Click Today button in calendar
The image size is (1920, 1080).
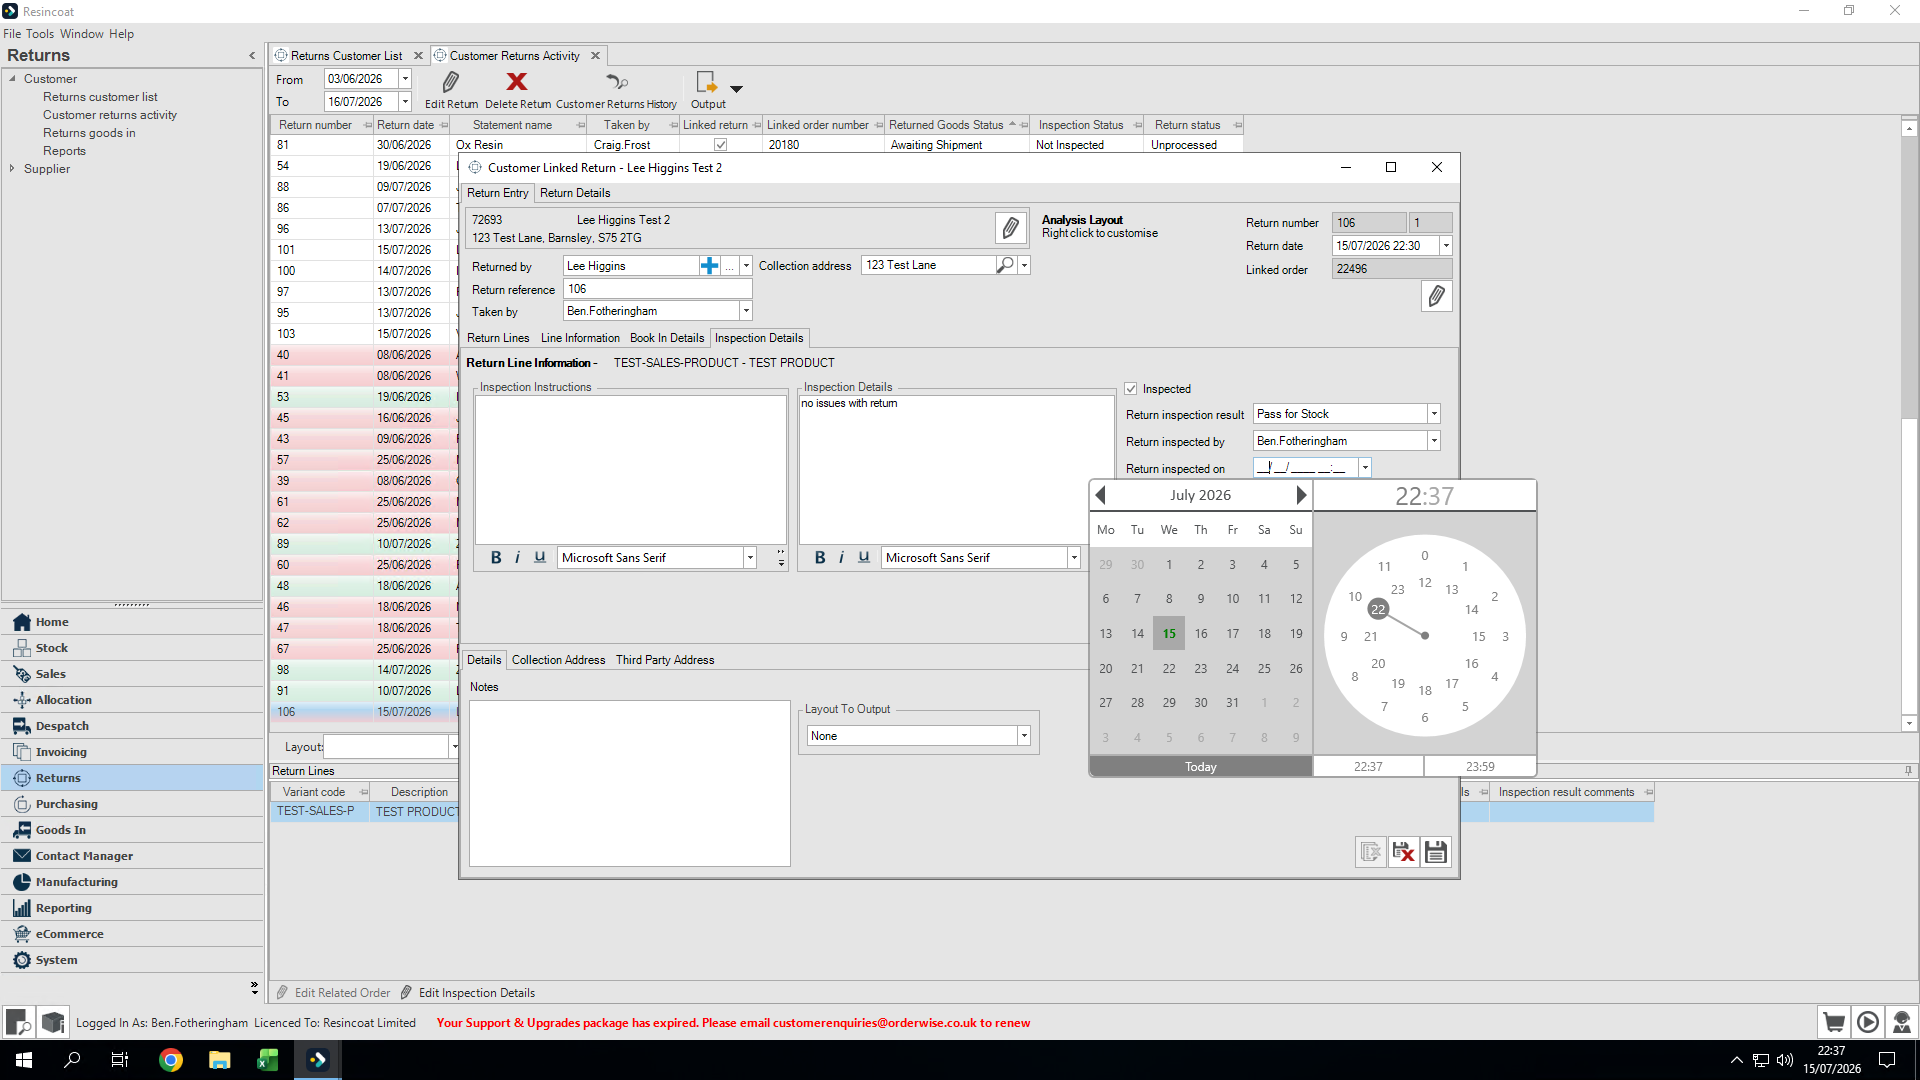pyautogui.click(x=1200, y=767)
